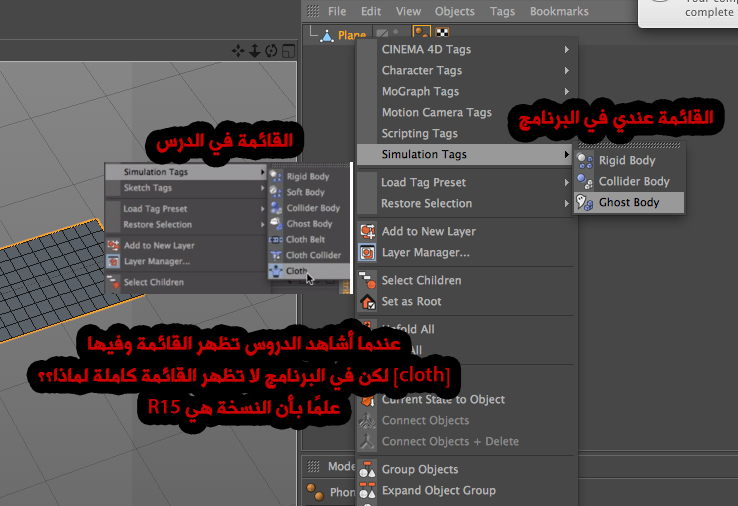Select Rigid Body tag
738x506 pixels.
pos(629,161)
